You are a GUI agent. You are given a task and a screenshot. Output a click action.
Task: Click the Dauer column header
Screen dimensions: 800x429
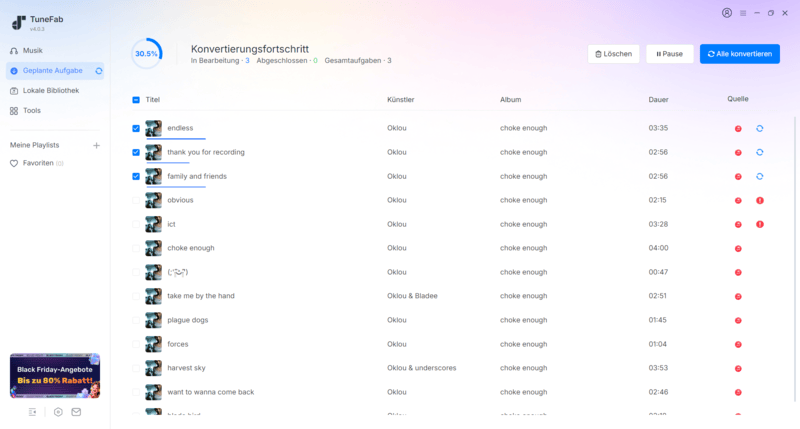pyautogui.click(x=658, y=100)
